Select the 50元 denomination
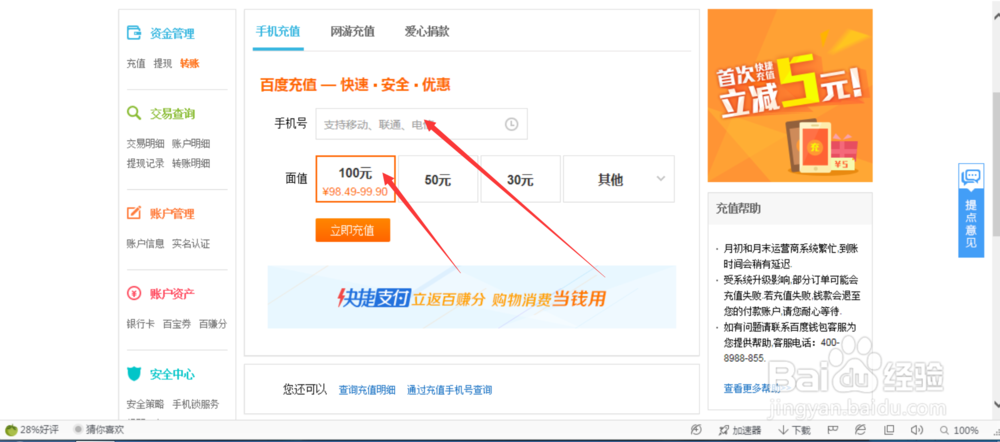The width and height of the screenshot is (1000, 442). point(438,179)
